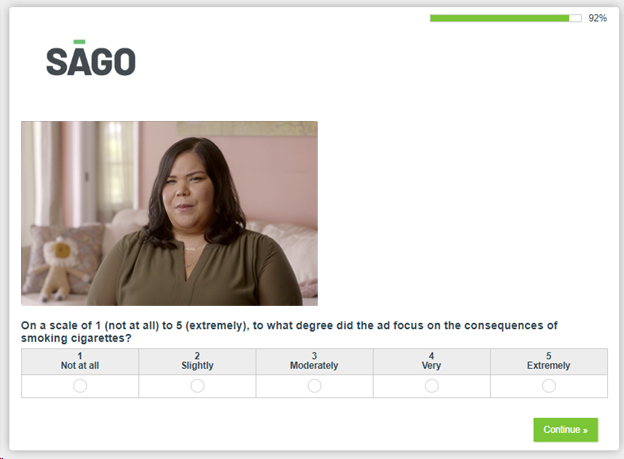The image size is (624, 459).
Task: Click the Slightly column header
Action: pos(197,361)
